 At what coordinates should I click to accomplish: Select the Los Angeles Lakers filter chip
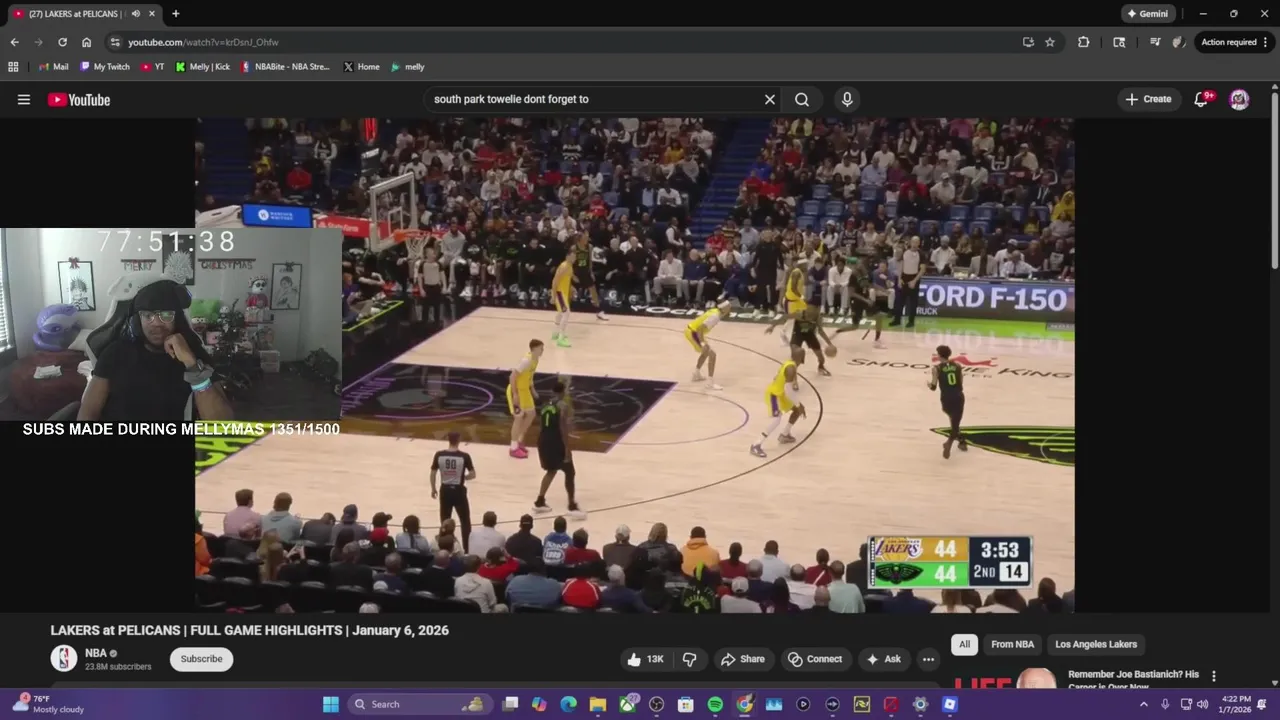[1096, 644]
